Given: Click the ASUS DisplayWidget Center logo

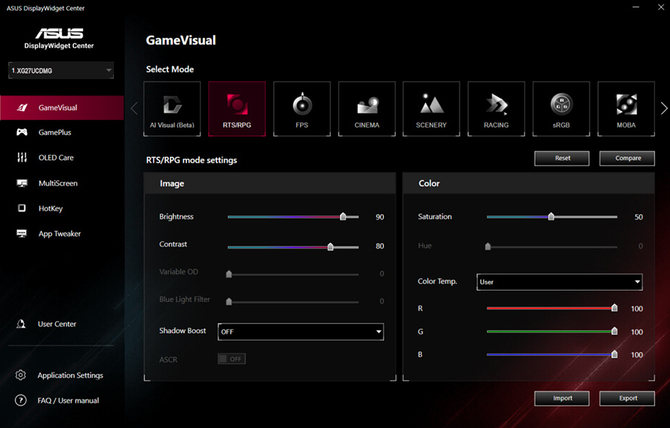Looking at the screenshot, I should click(x=59, y=38).
